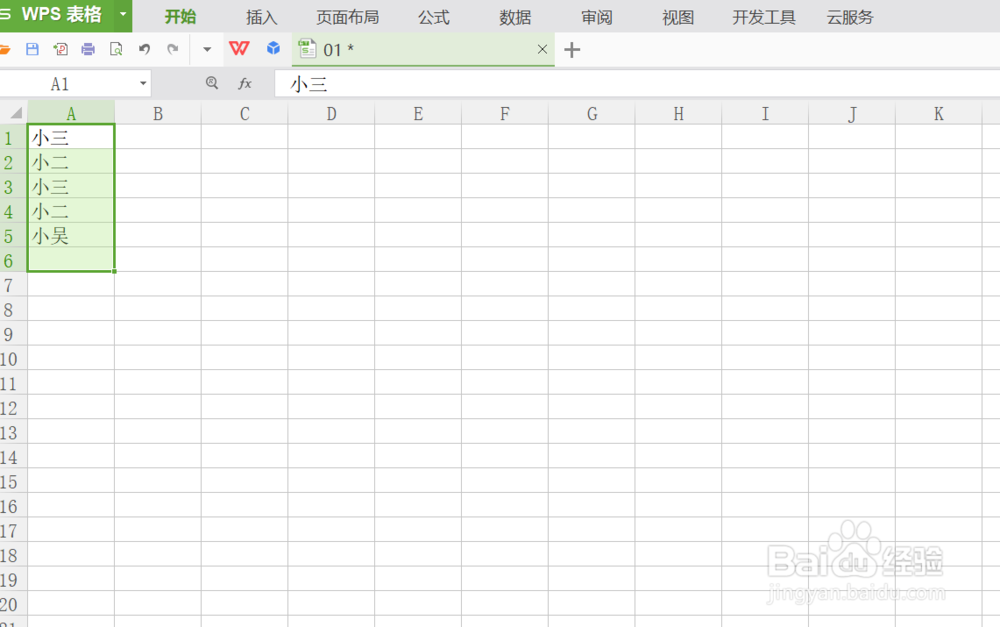Select column G header
Viewport: 1000px width, 627px height.
(x=591, y=113)
